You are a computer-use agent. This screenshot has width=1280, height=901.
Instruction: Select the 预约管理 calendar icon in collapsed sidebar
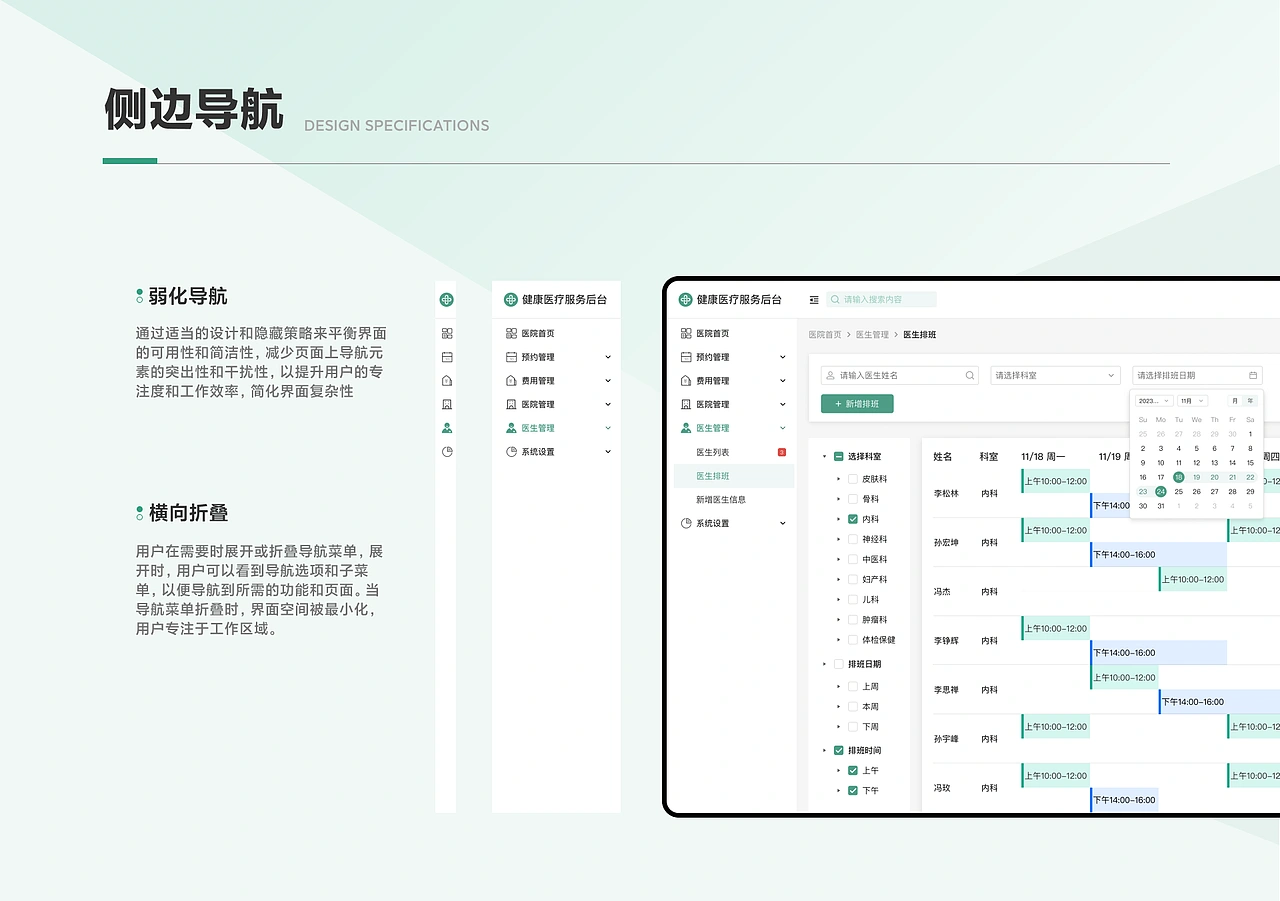pyautogui.click(x=446, y=356)
